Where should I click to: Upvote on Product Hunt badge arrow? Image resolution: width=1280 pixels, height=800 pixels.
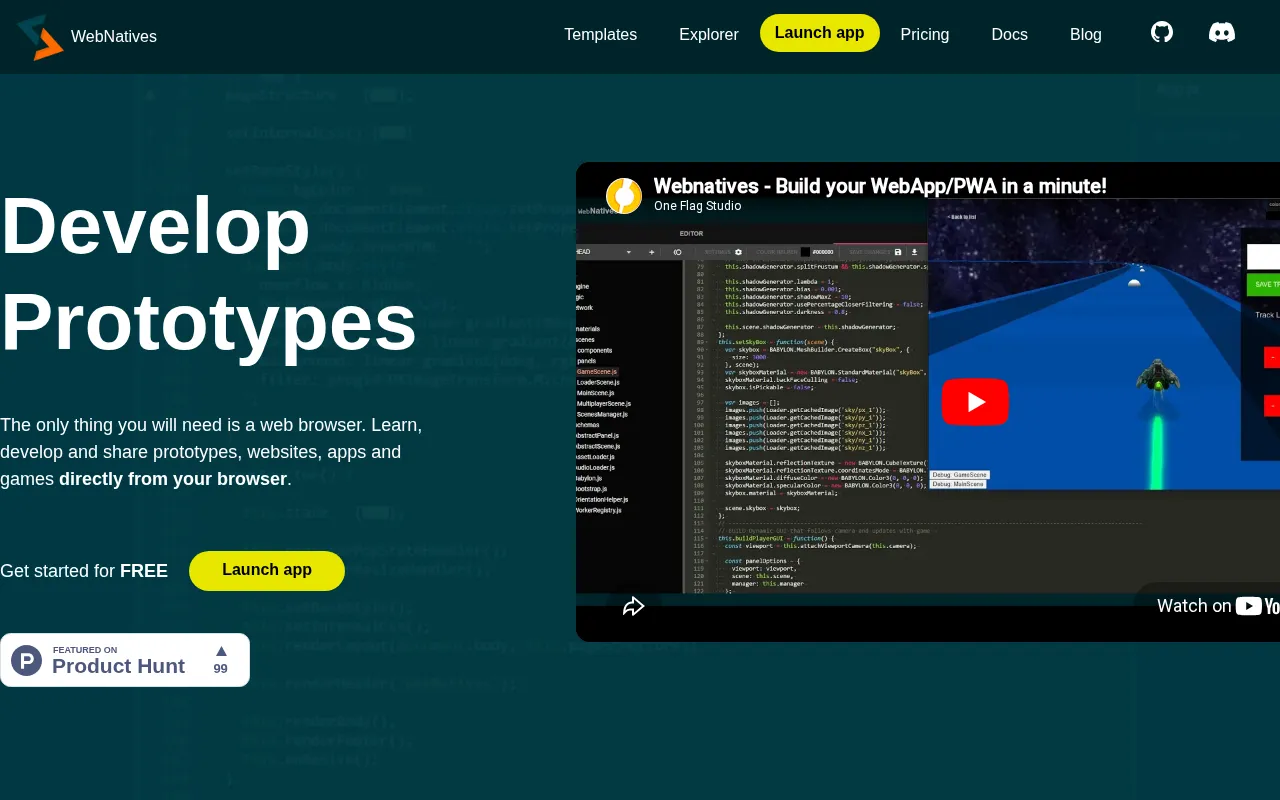click(x=221, y=651)
